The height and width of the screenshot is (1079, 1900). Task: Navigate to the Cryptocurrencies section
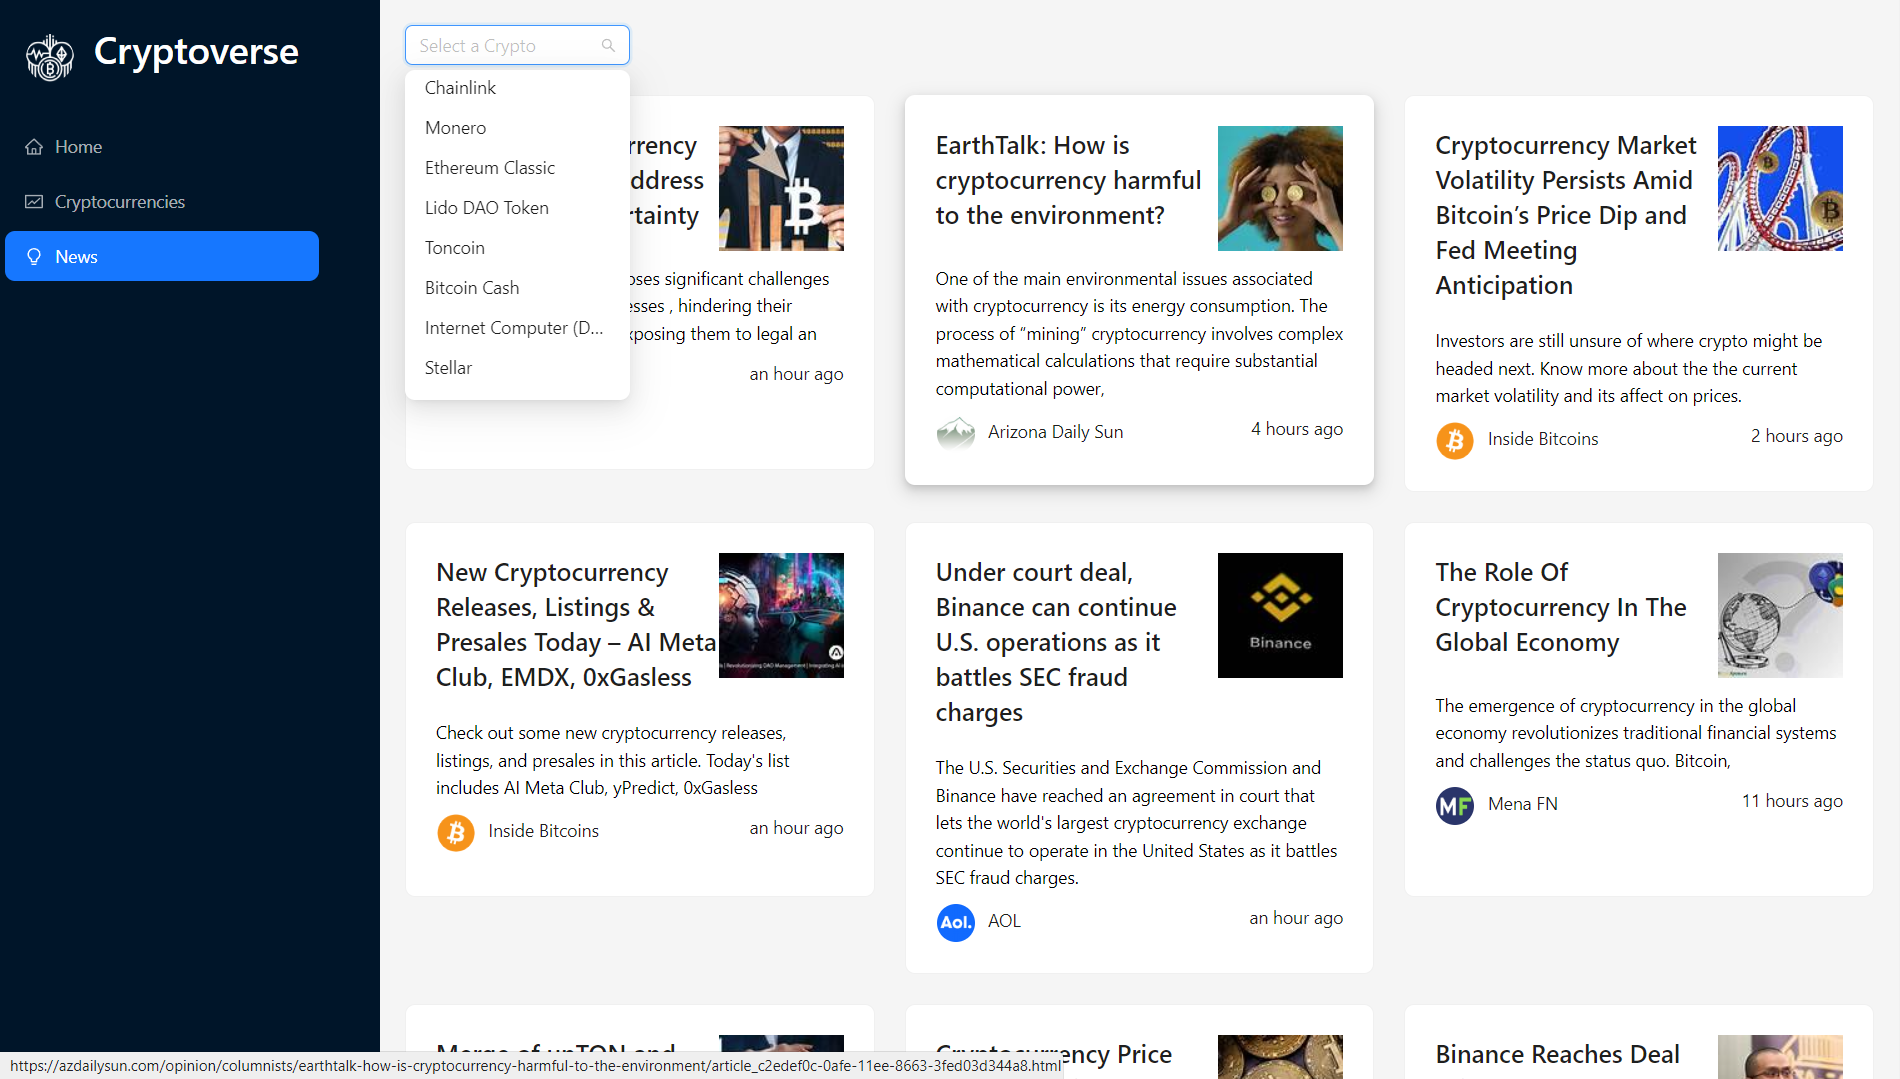click(x=119, y=201)
